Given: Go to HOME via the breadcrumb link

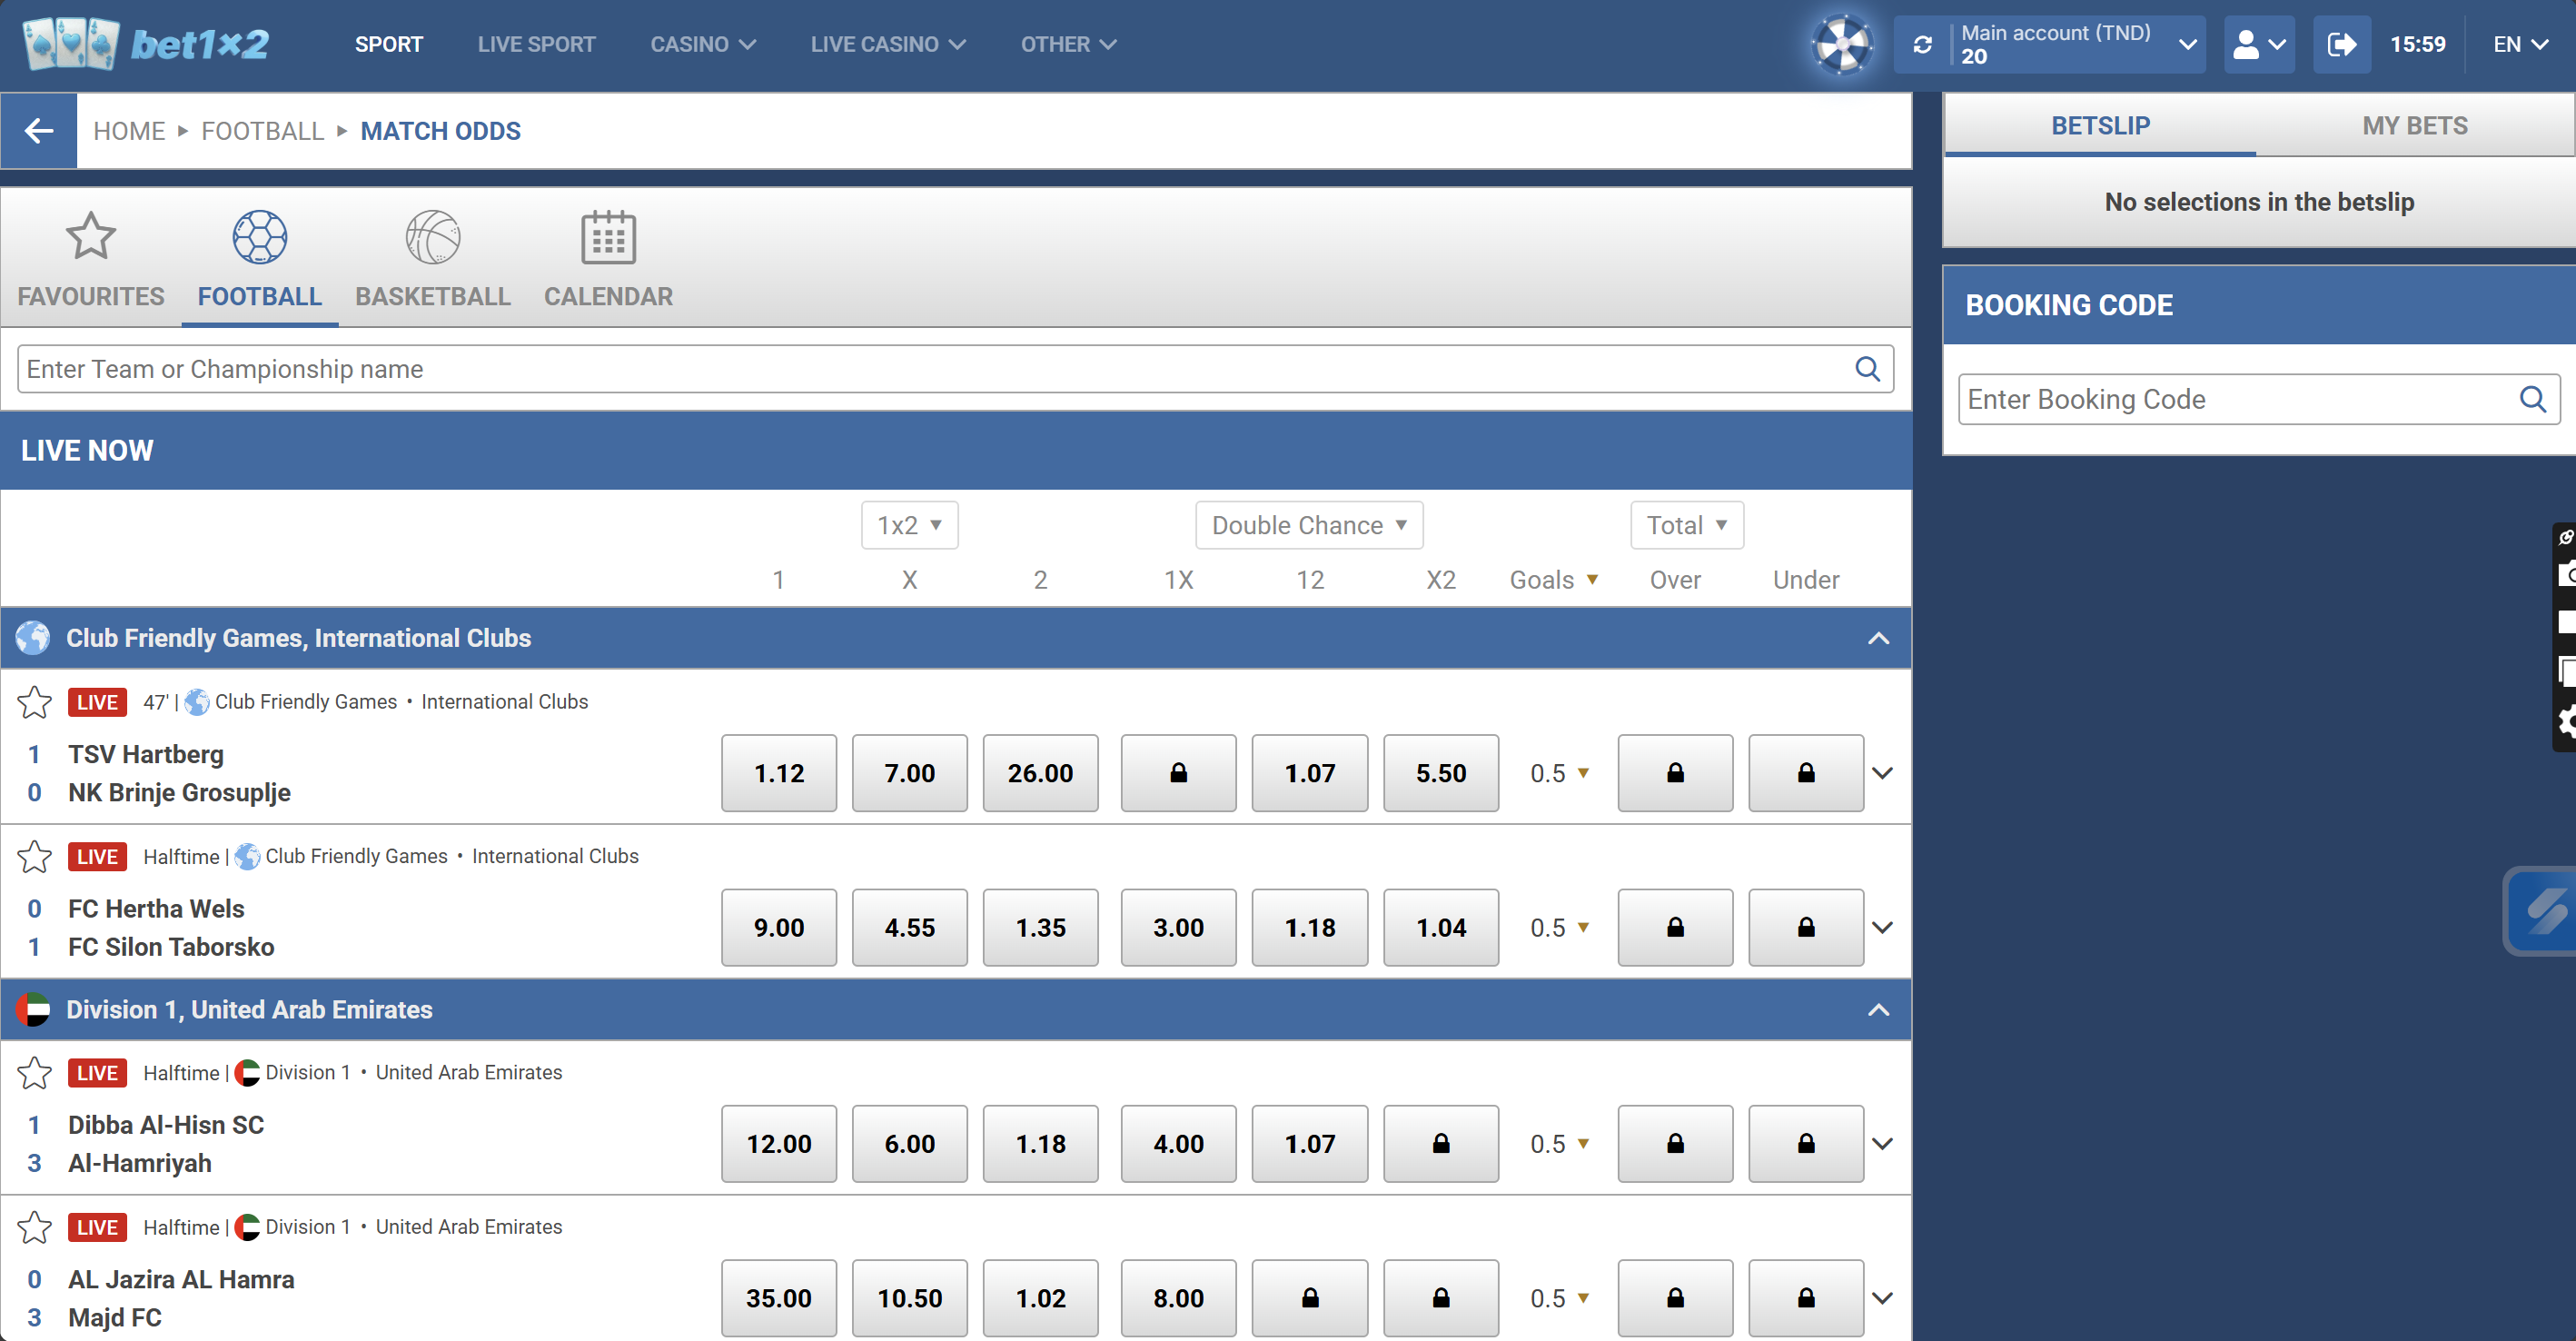Looking at the screenshot, I should 129,131.
